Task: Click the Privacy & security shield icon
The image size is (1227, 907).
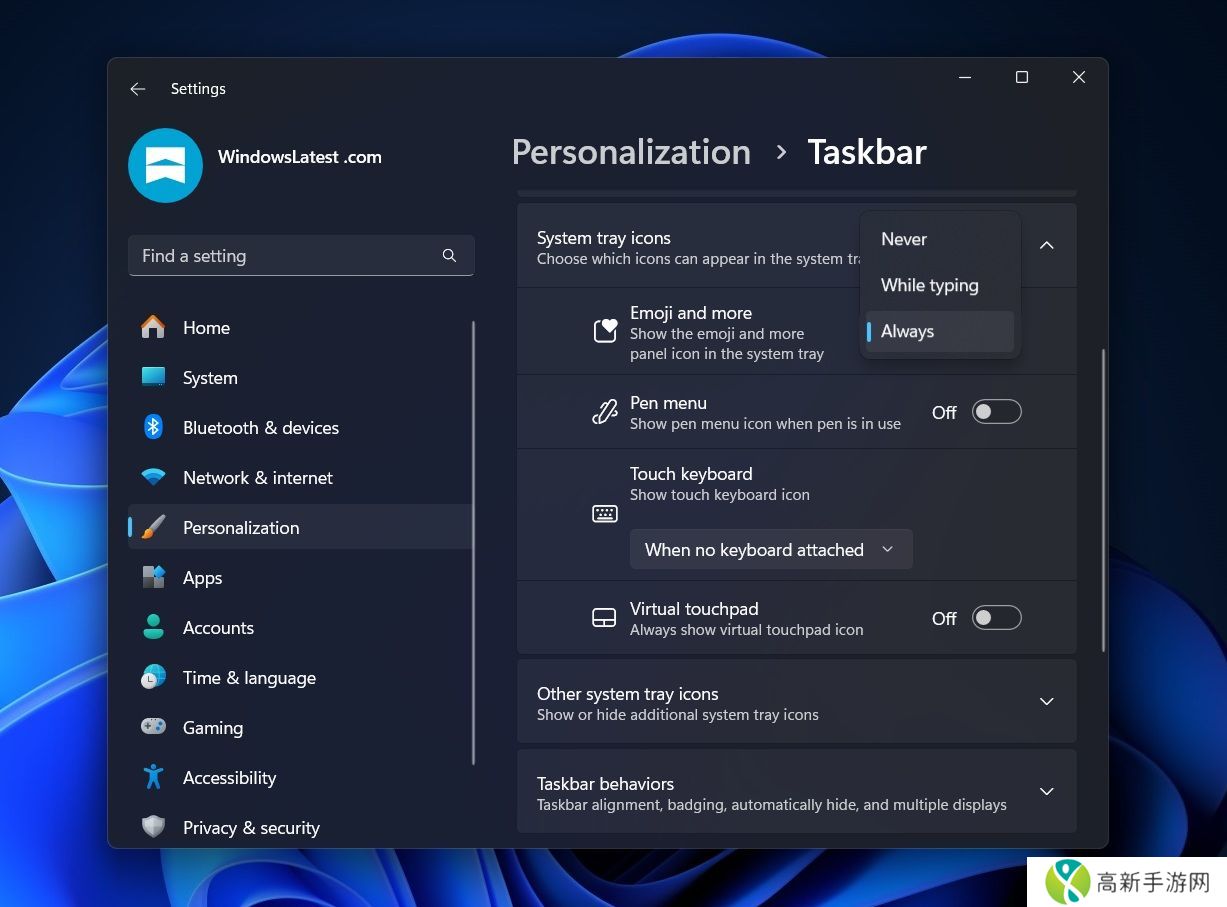Action: pos(153,828)
